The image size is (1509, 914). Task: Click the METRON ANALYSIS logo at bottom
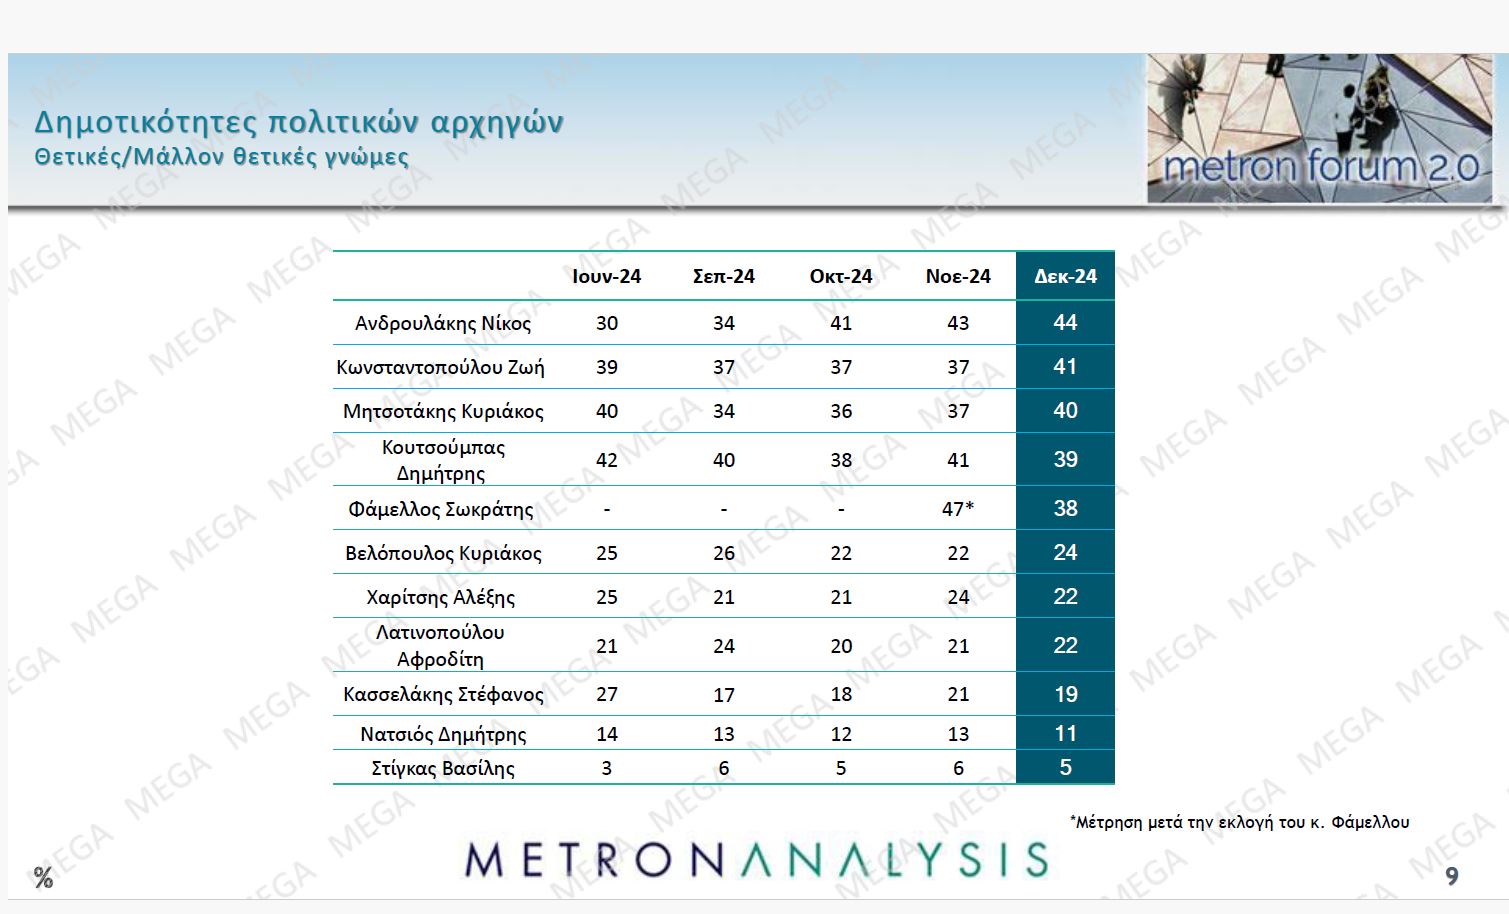click(756, 860)
